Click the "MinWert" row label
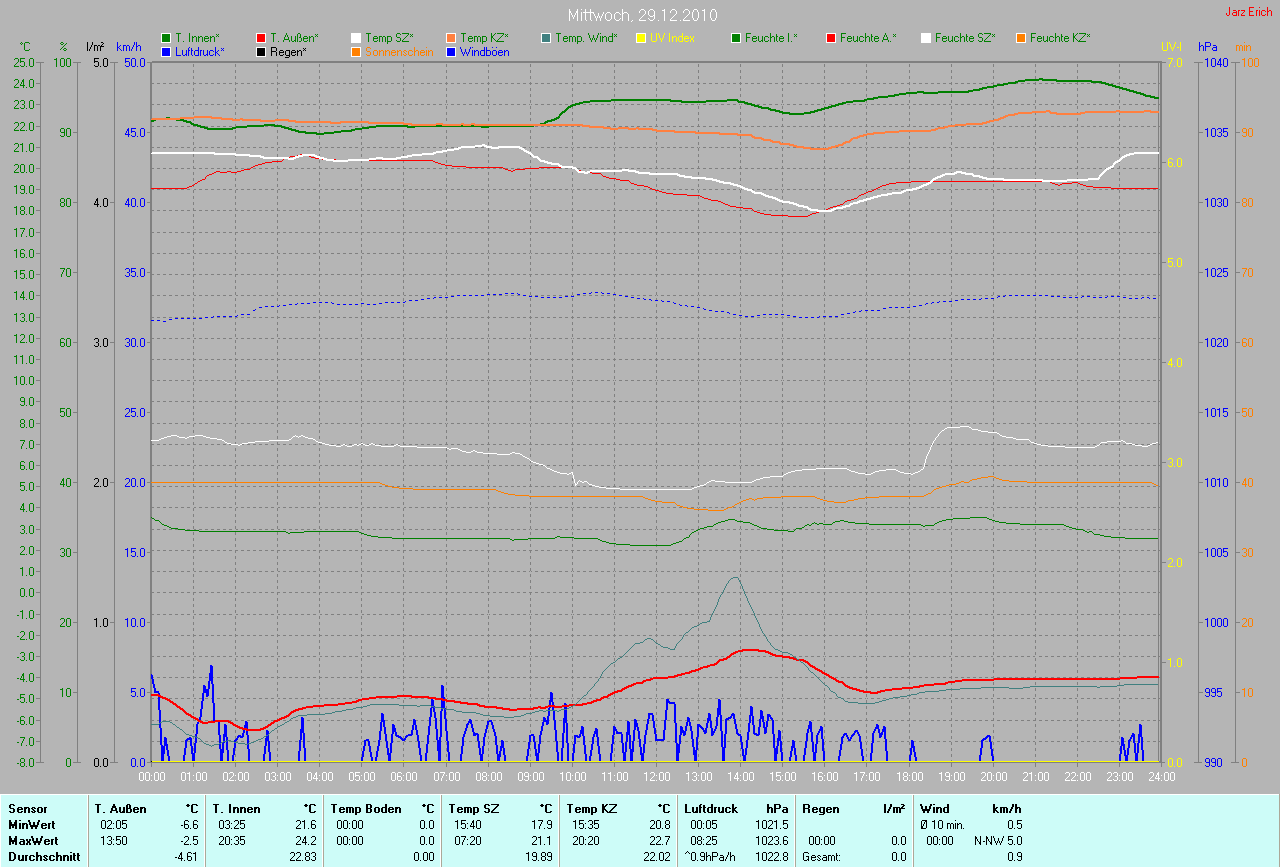Image resolution: width=1280 pixels, height=867 pixels. point(31,825)
